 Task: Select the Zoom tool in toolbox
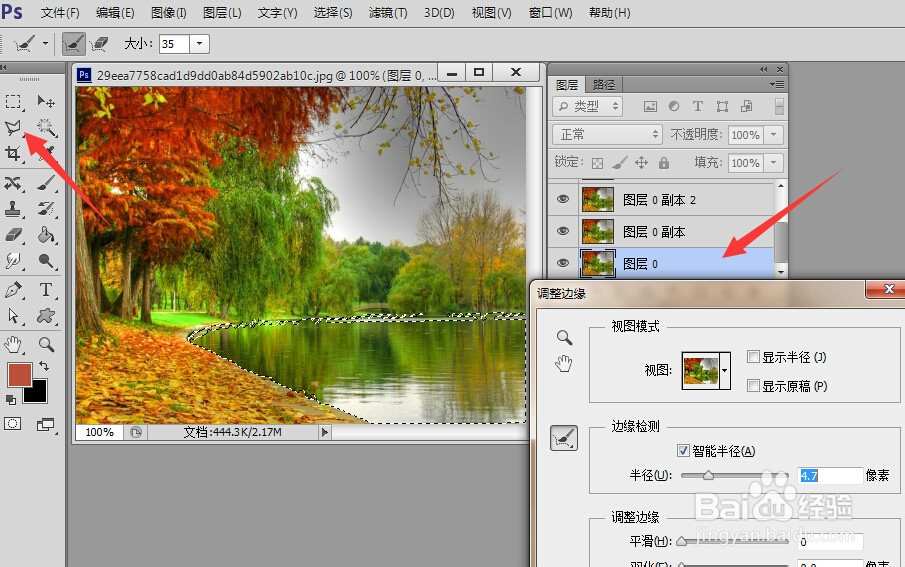pyautogui.click(x=46, y=345)
